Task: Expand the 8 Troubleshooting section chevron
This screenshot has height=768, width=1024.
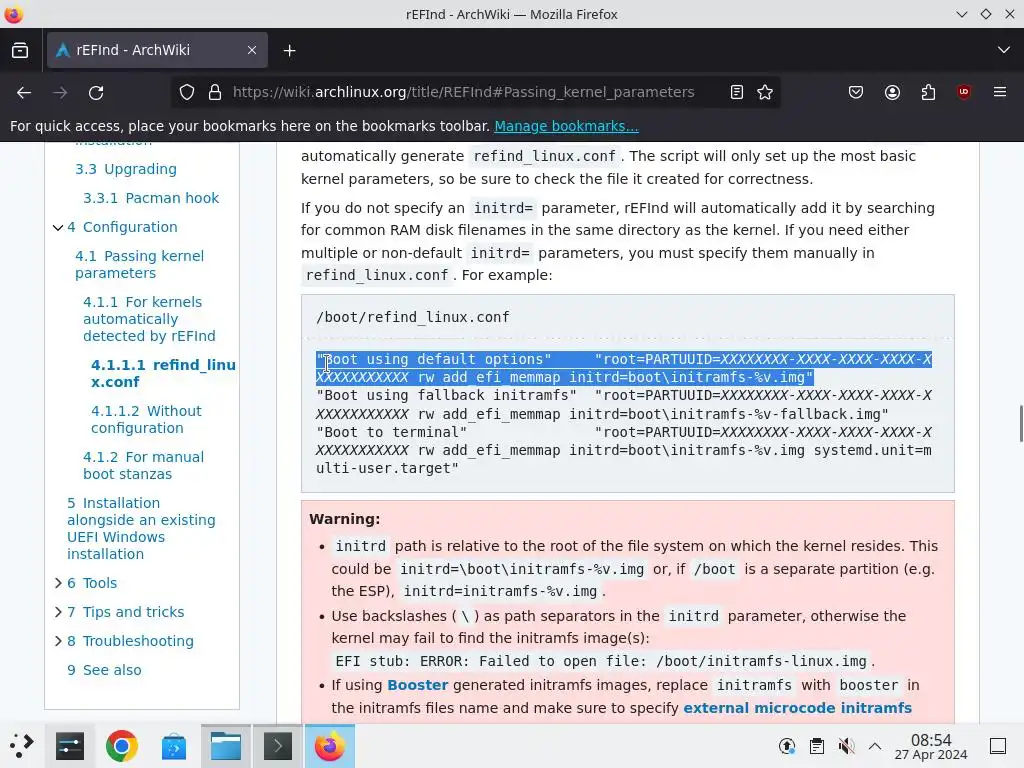Action: coord(58,641)
